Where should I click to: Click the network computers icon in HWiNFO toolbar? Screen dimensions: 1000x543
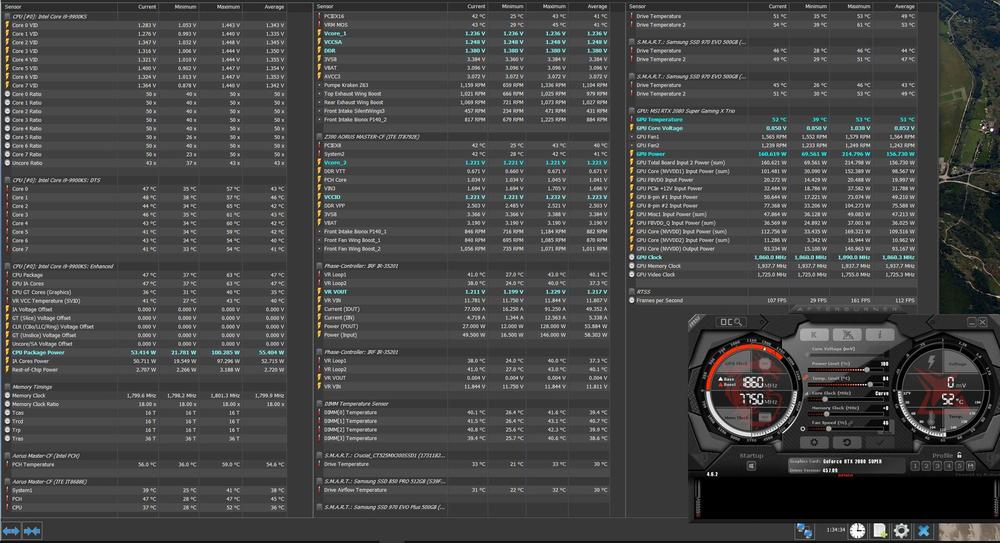805,530
